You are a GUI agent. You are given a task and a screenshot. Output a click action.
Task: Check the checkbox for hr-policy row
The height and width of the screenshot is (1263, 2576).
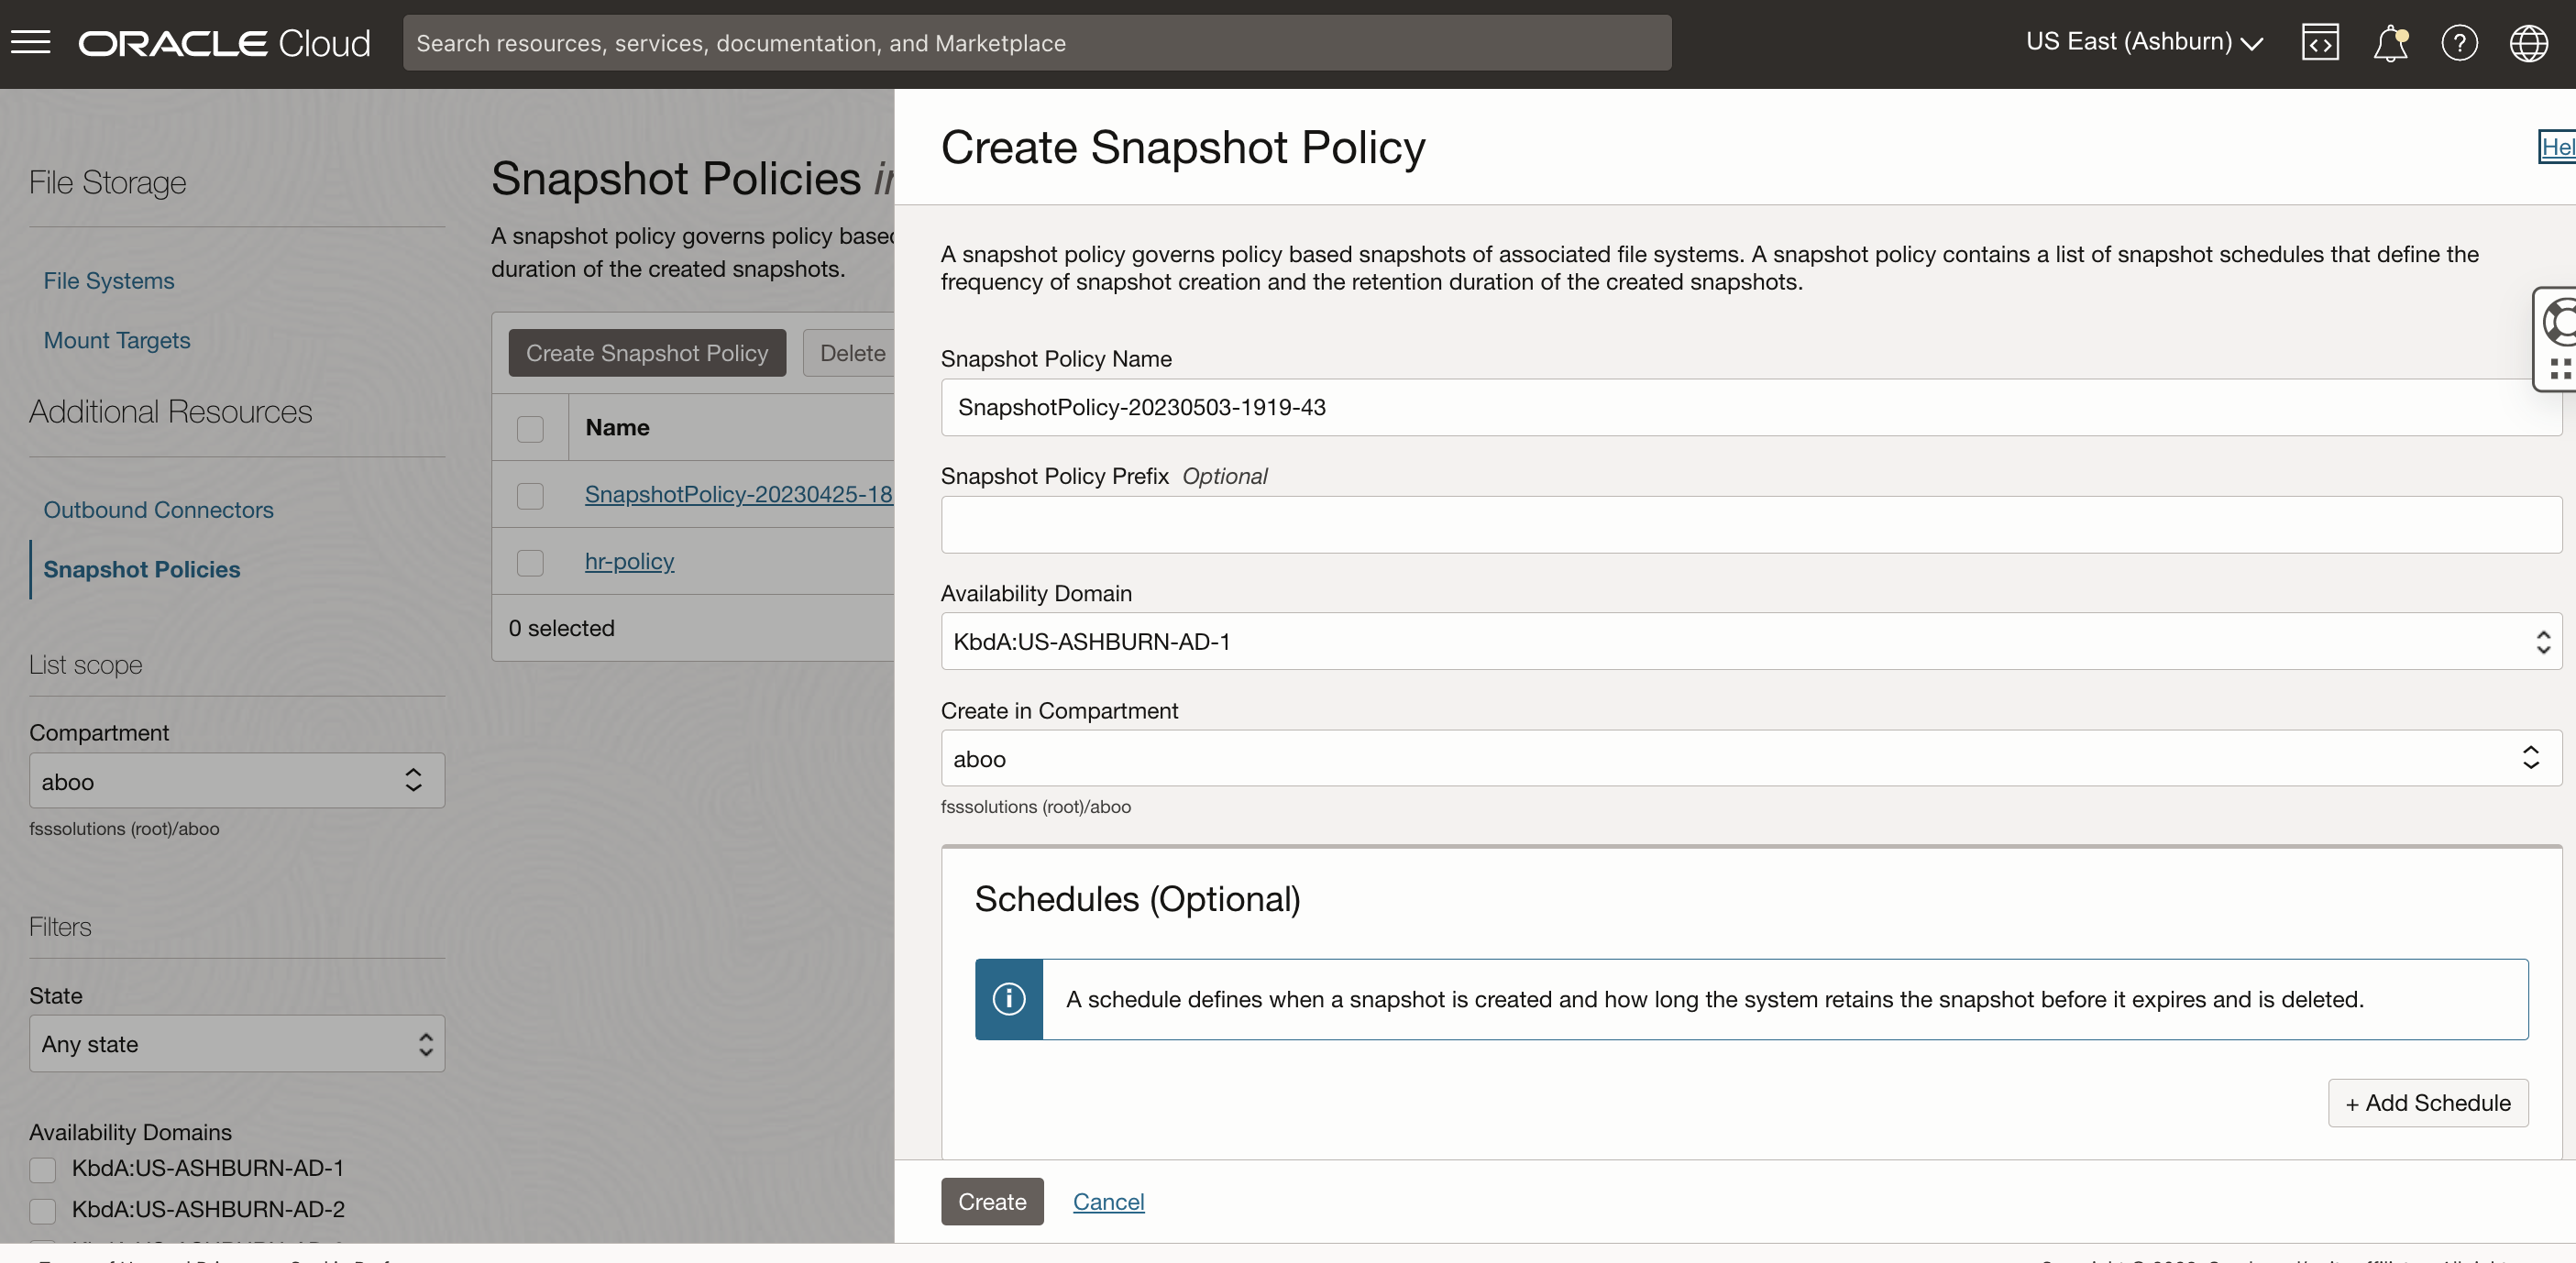point(529,562)
